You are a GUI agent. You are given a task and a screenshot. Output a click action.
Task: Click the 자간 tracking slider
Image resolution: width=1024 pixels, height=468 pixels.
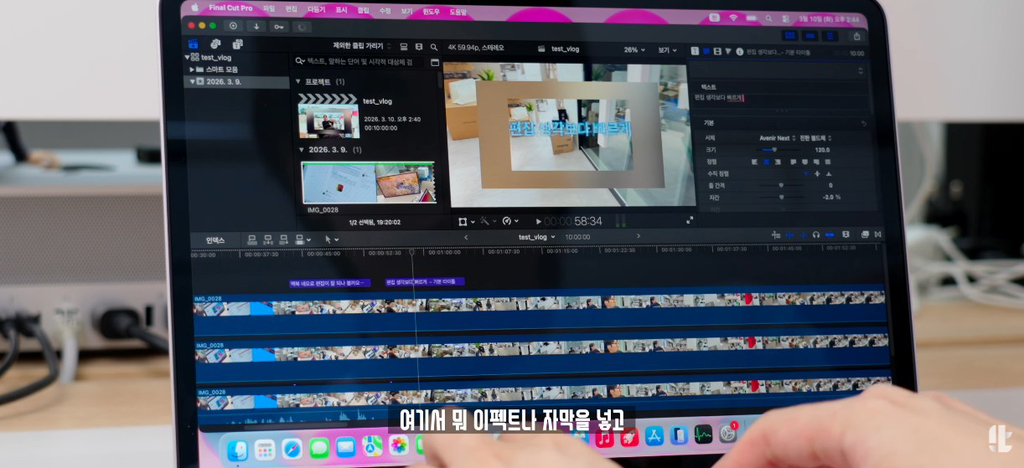(781, 196)
